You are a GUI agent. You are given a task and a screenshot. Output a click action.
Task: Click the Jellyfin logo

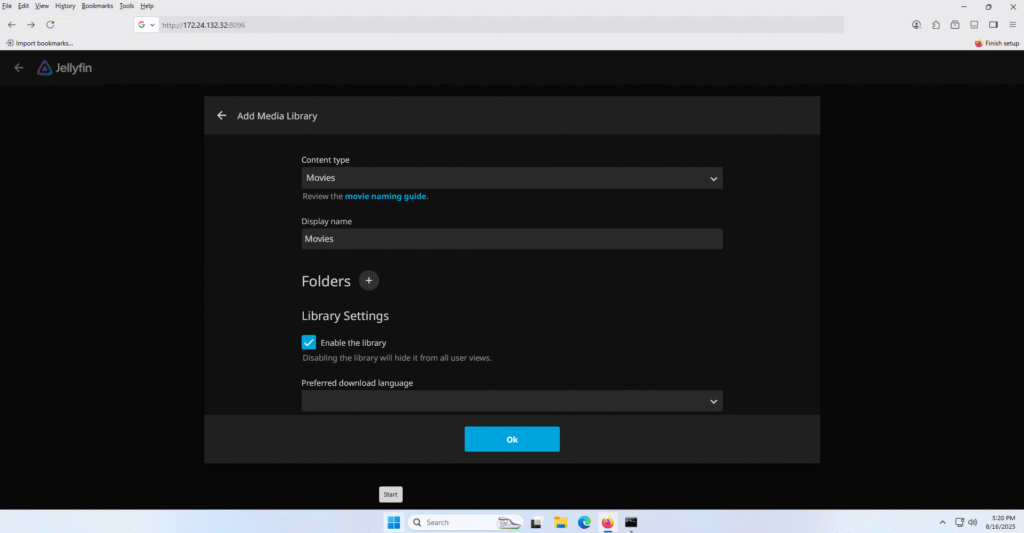tap(64, 68)
